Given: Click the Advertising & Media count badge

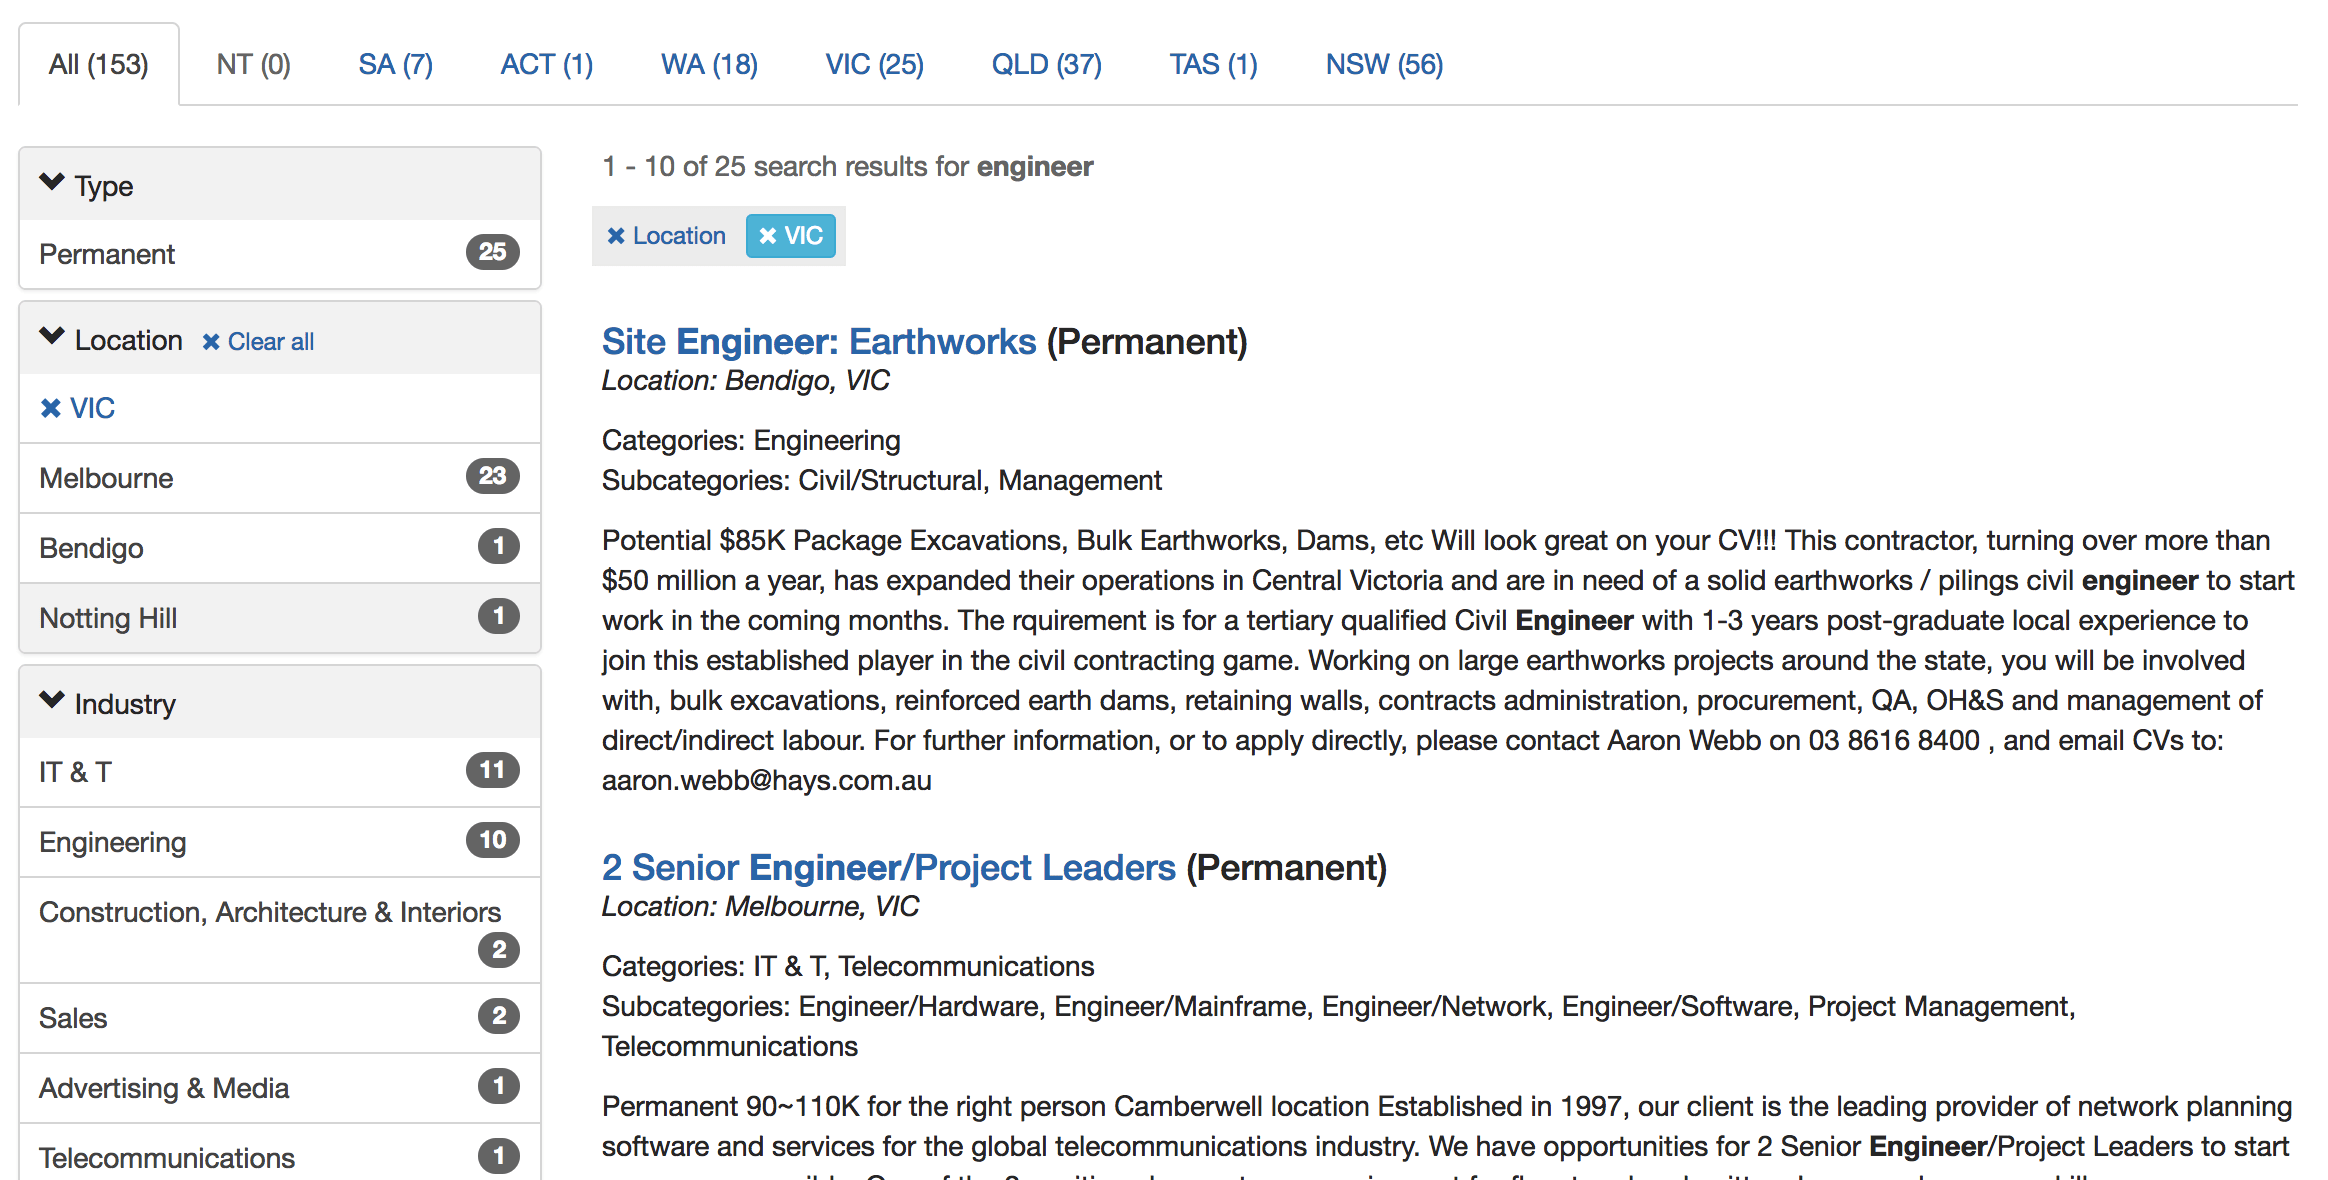Looking at the screenshot, I should (498, 1086).
